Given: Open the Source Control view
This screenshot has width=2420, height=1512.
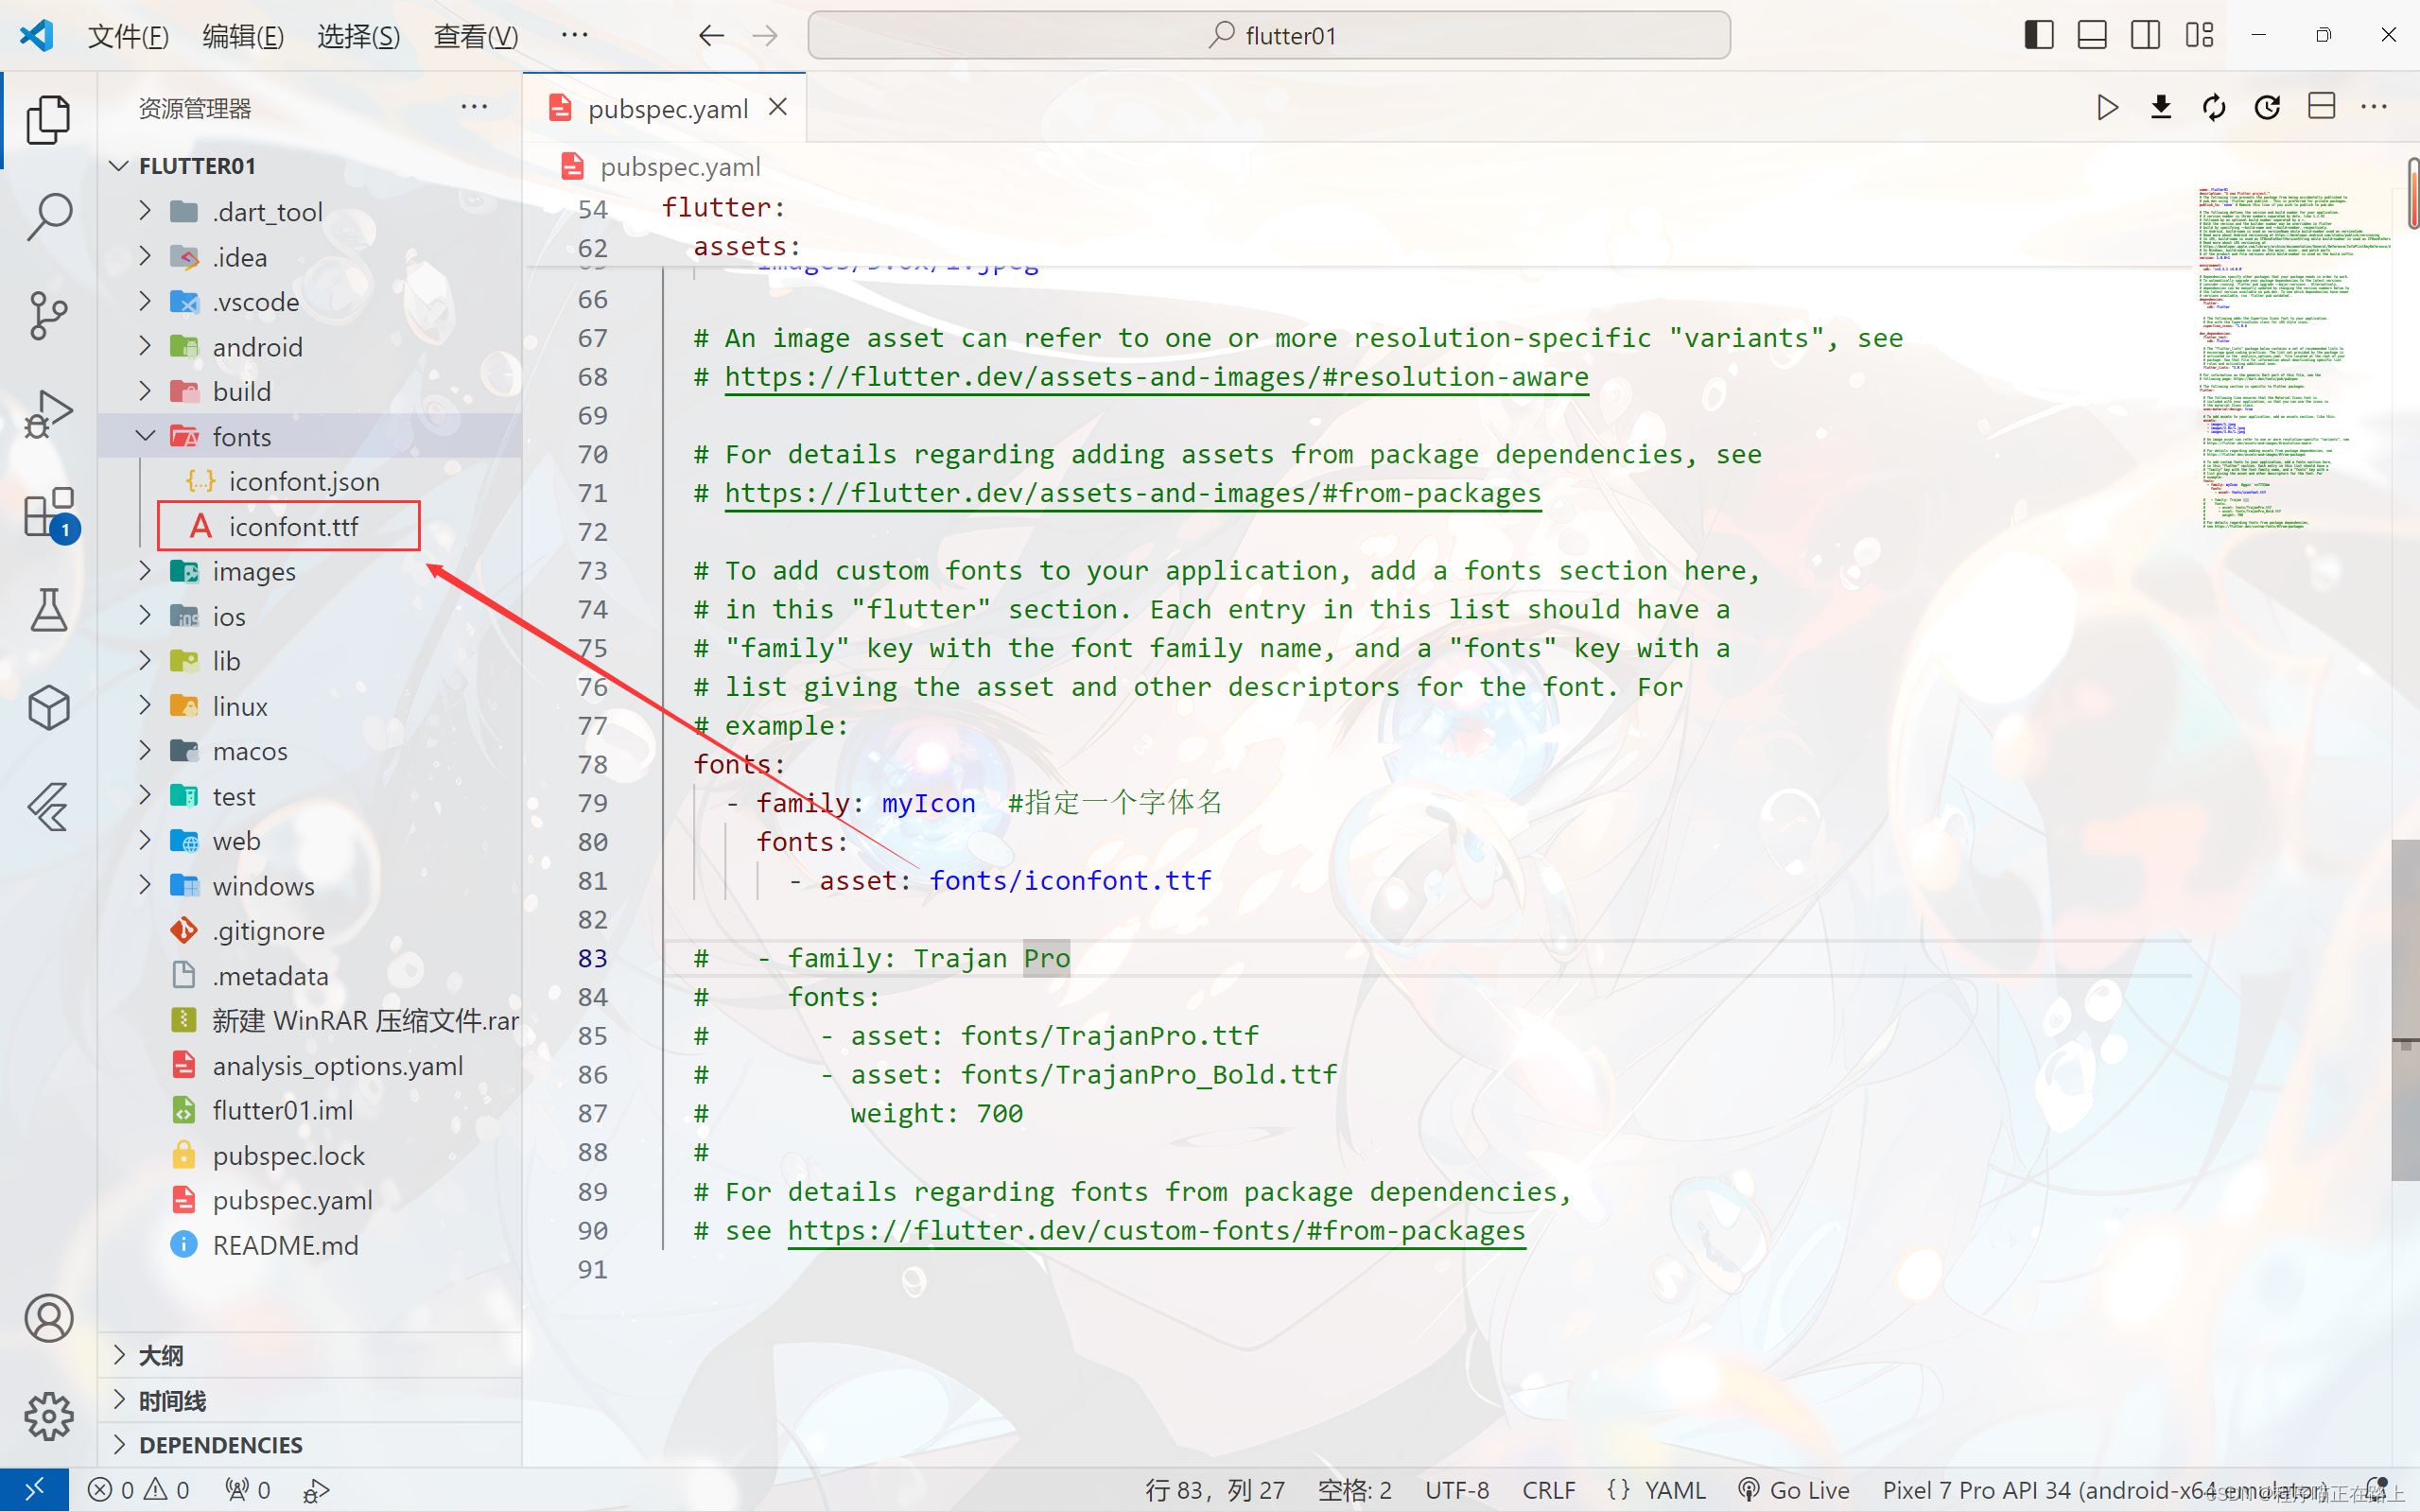Looking at the screenshot, I should pyautogui.click(x=48, y=315).
